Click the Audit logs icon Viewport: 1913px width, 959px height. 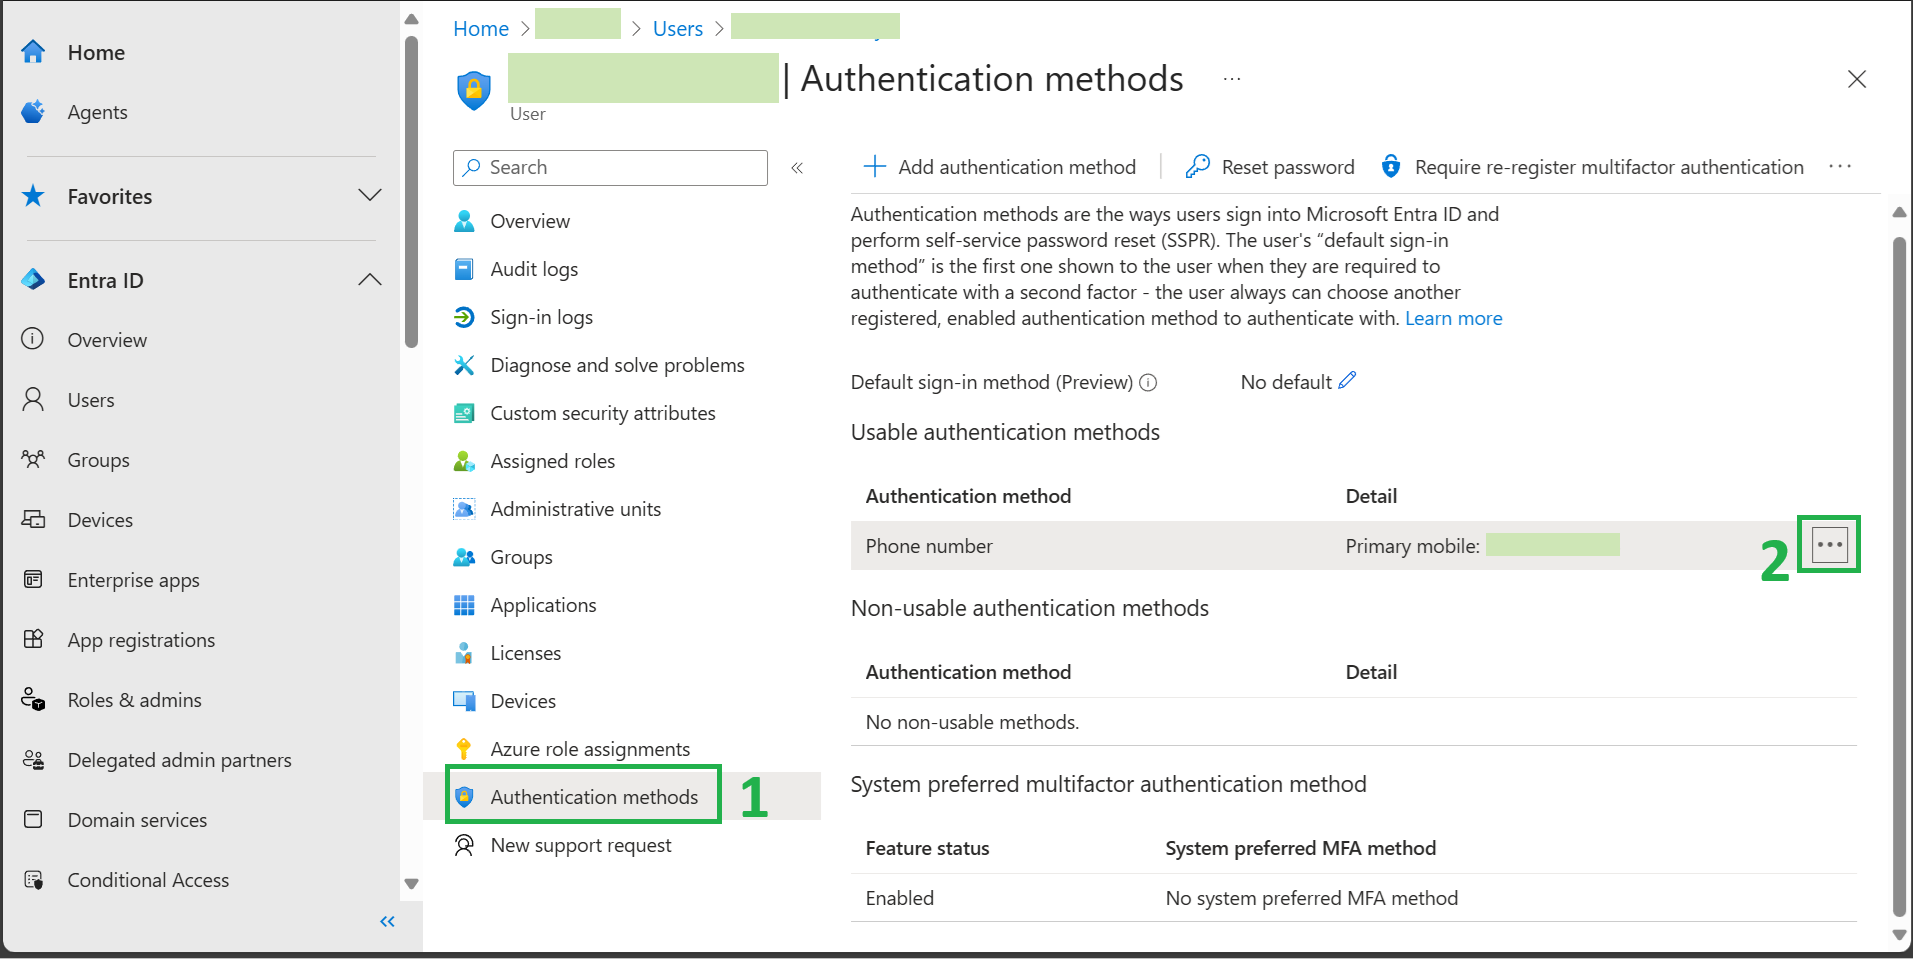click(464, 269)
